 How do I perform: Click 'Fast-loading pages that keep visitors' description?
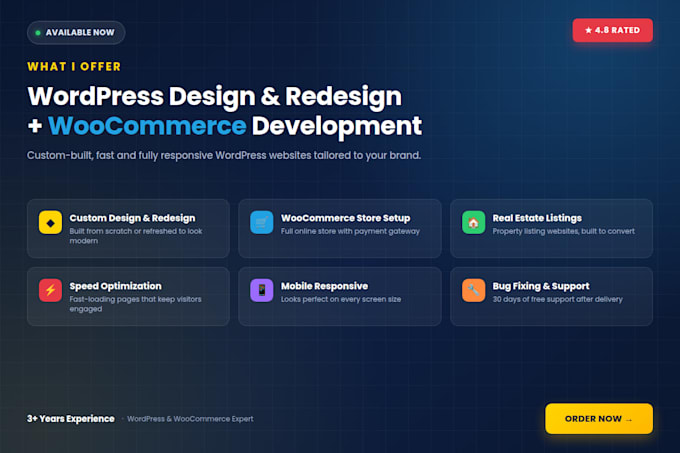135,304
